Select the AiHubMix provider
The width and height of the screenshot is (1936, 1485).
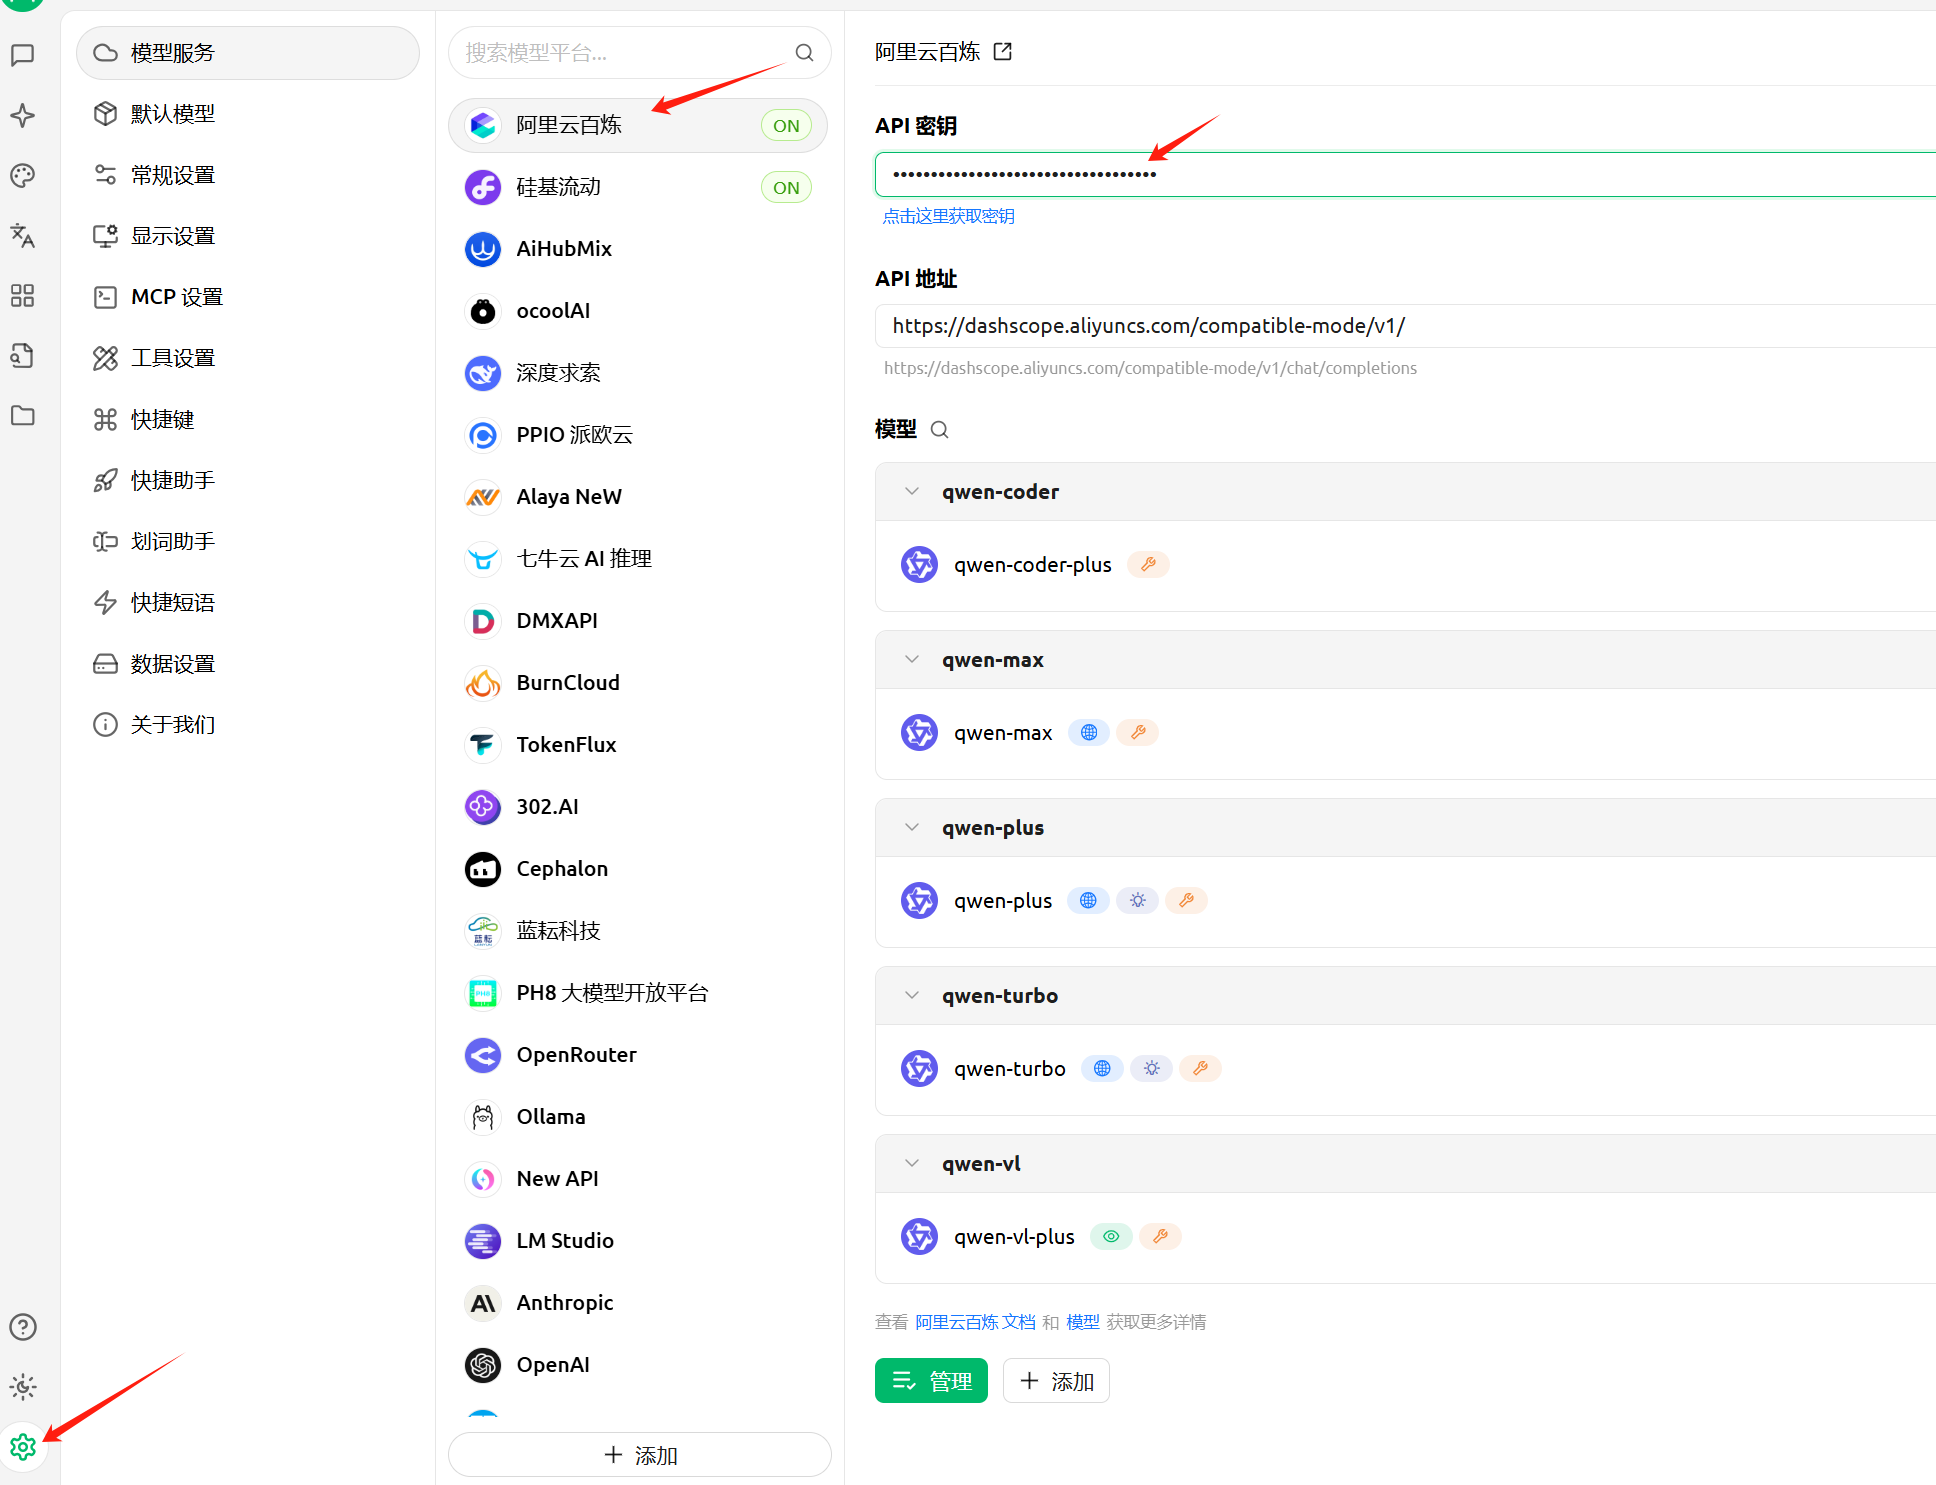638,249
